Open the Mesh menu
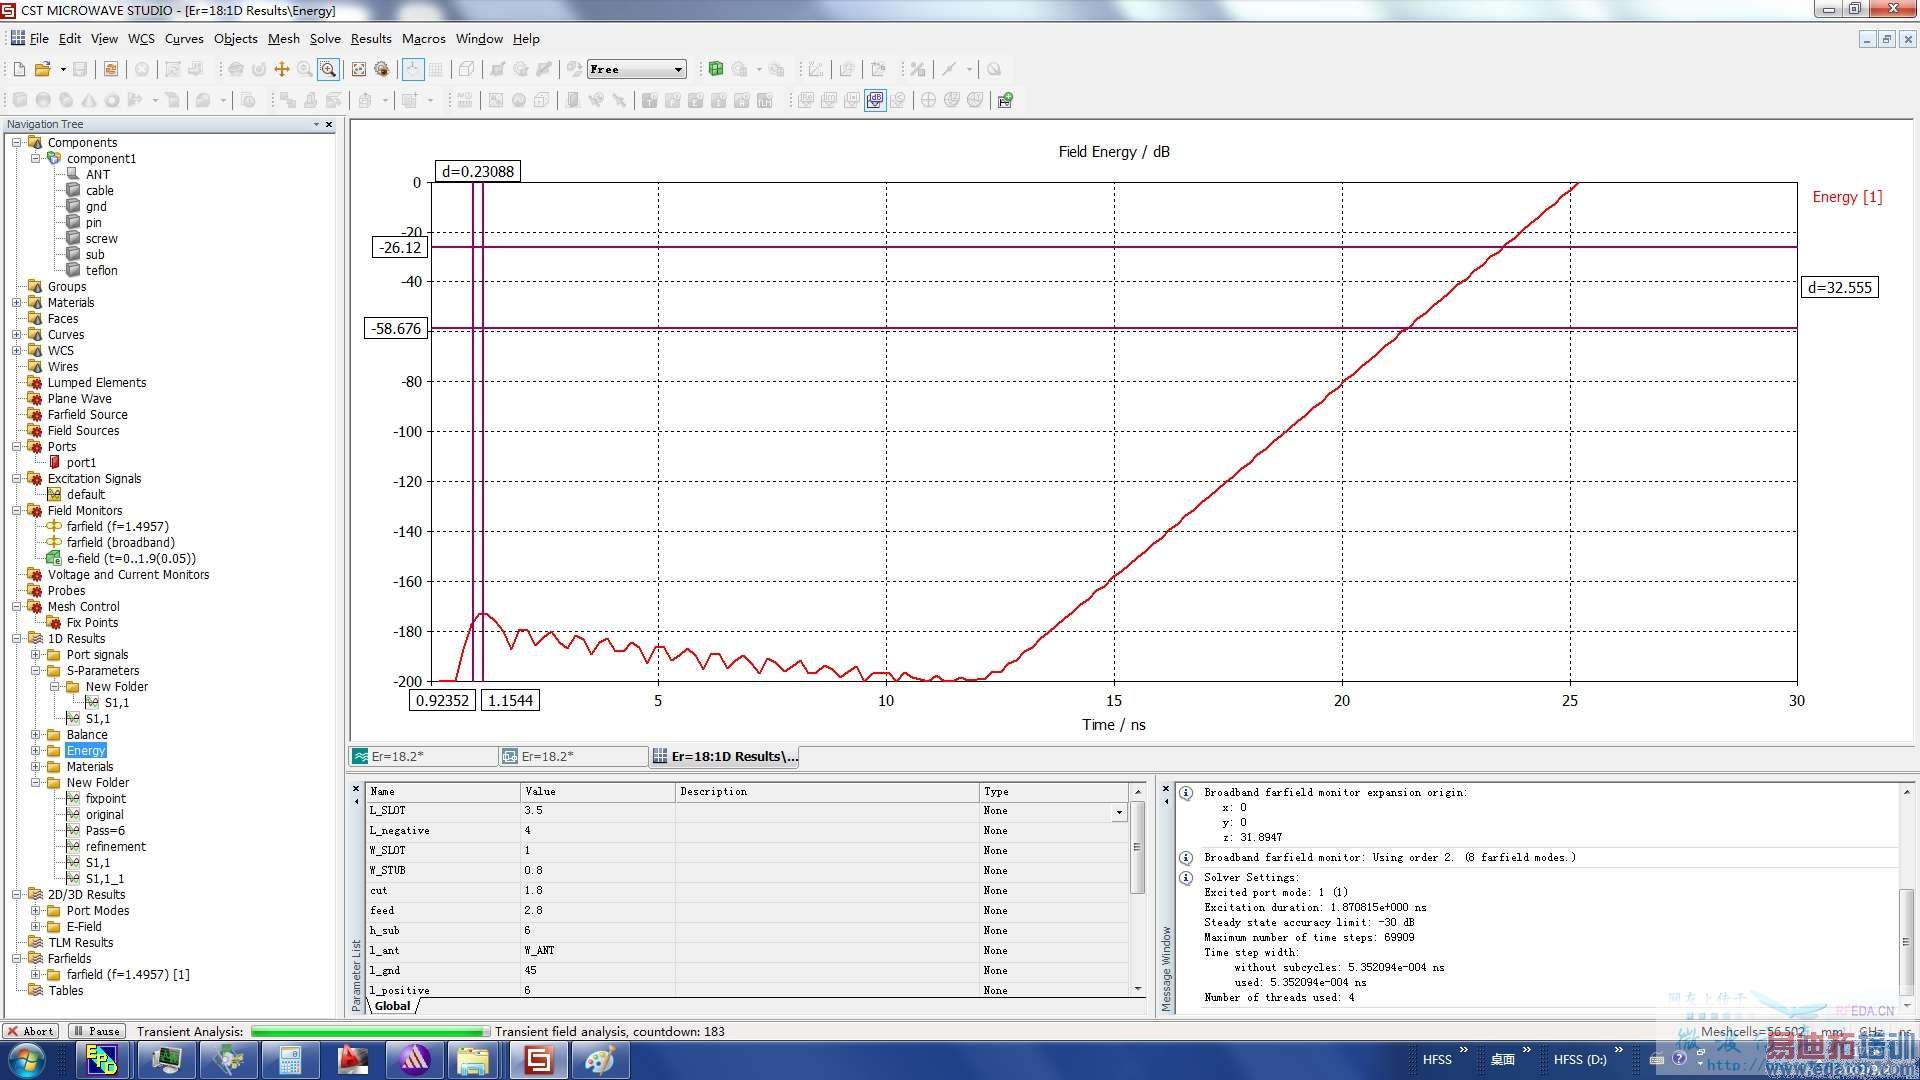The image size is (1920, 1080). (284, 38)
